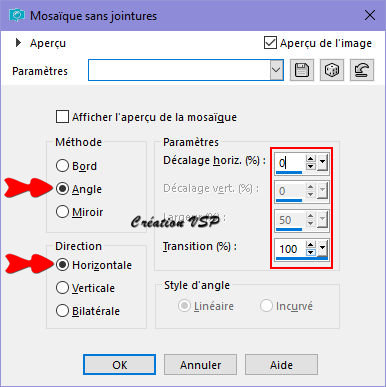Click the Annuler button

200,365
